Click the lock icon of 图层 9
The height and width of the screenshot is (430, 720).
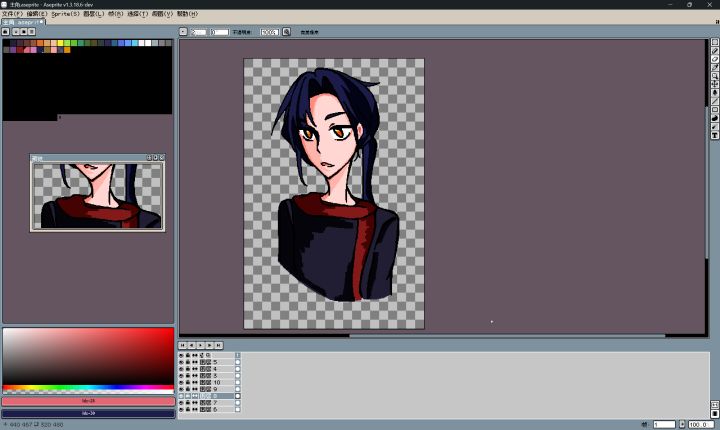(188, 389)
